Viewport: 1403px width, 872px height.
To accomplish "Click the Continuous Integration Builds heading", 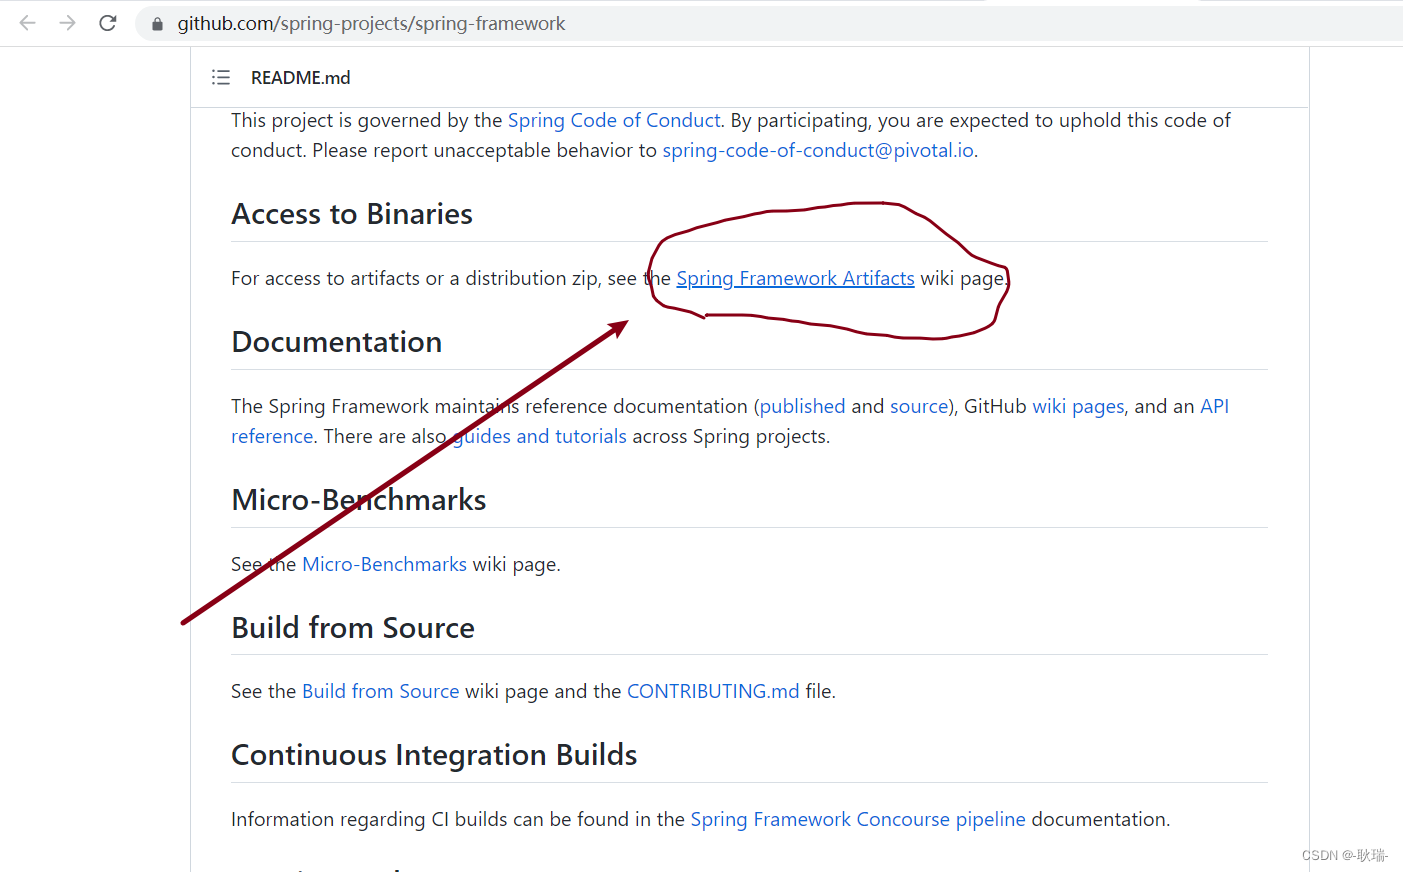I will pos(434,755).
